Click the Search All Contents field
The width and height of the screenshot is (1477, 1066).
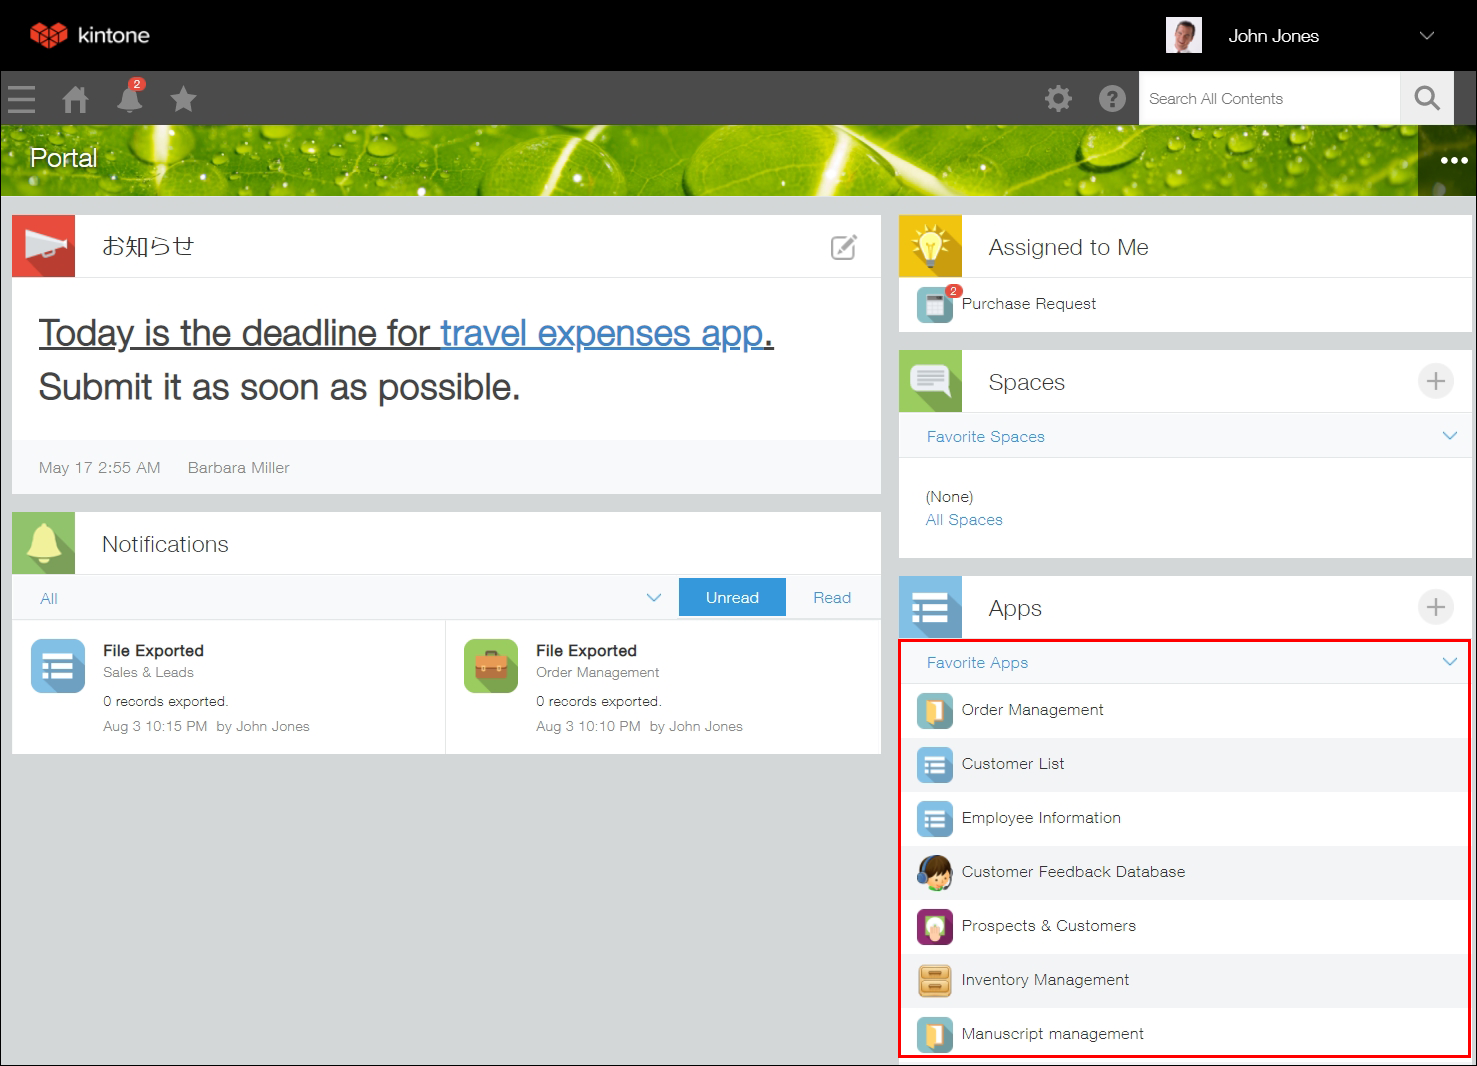pyautogui.click(x=1270, y=98)
